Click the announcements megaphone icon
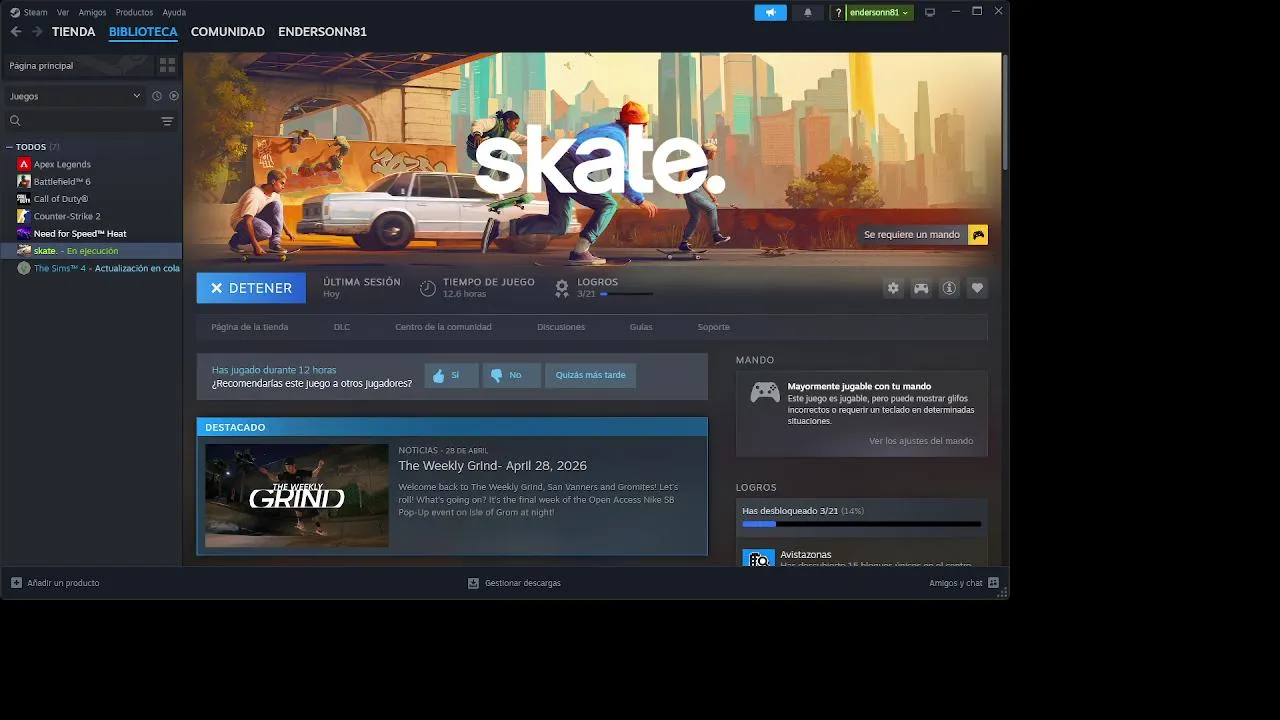The width and height of the screenshot is (1280, 720). 770,12
